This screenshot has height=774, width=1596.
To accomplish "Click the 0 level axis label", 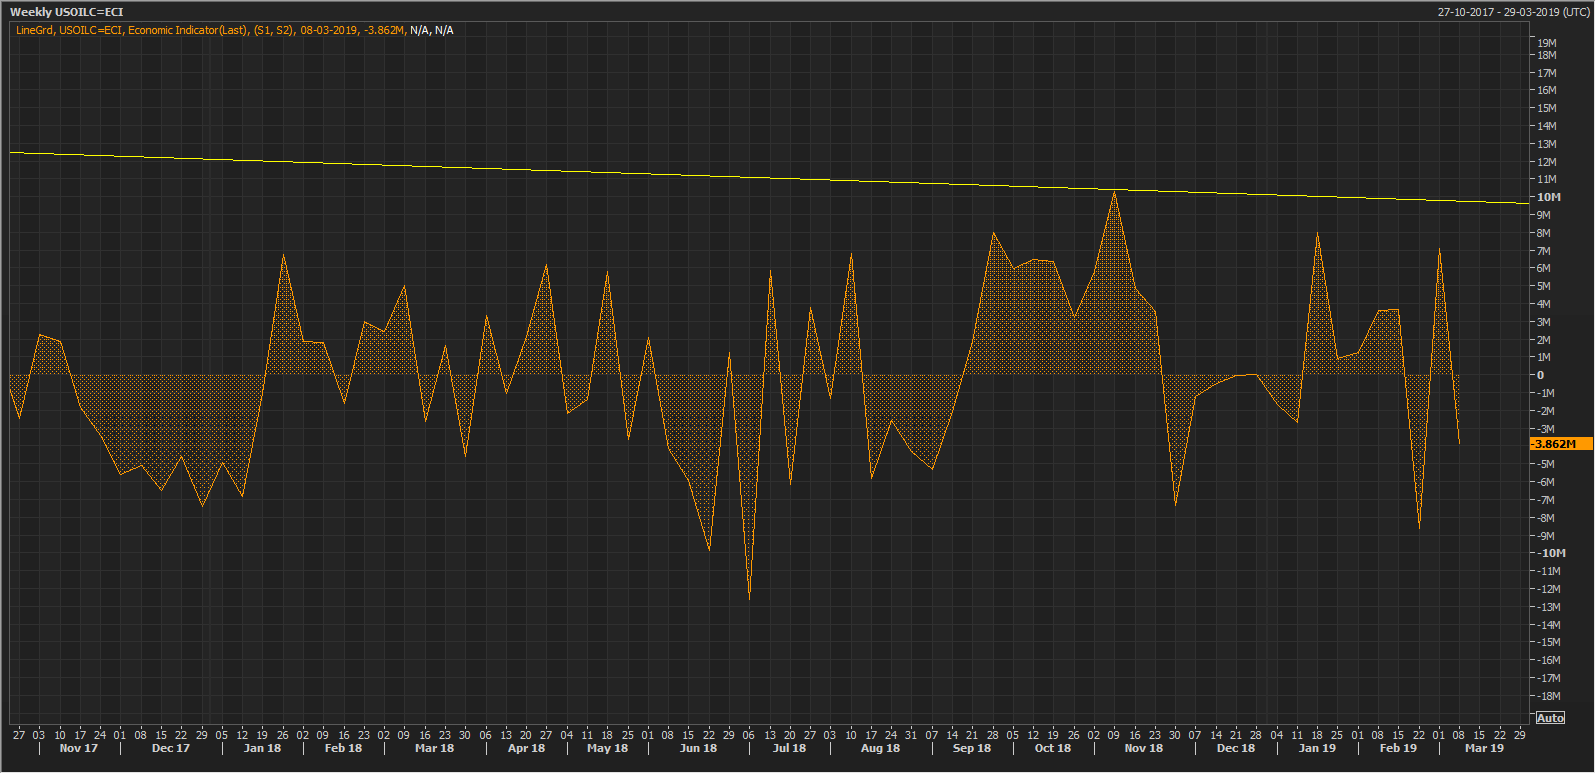I will tap(1541, 375).
